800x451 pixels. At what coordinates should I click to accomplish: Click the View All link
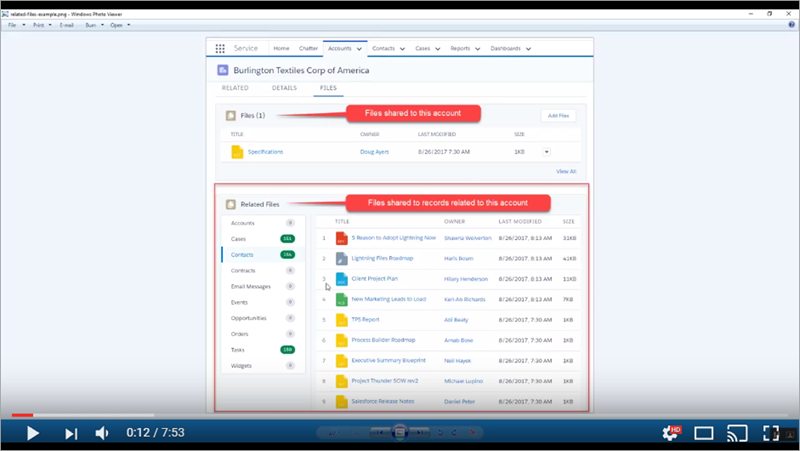click(x=566, y=171)
